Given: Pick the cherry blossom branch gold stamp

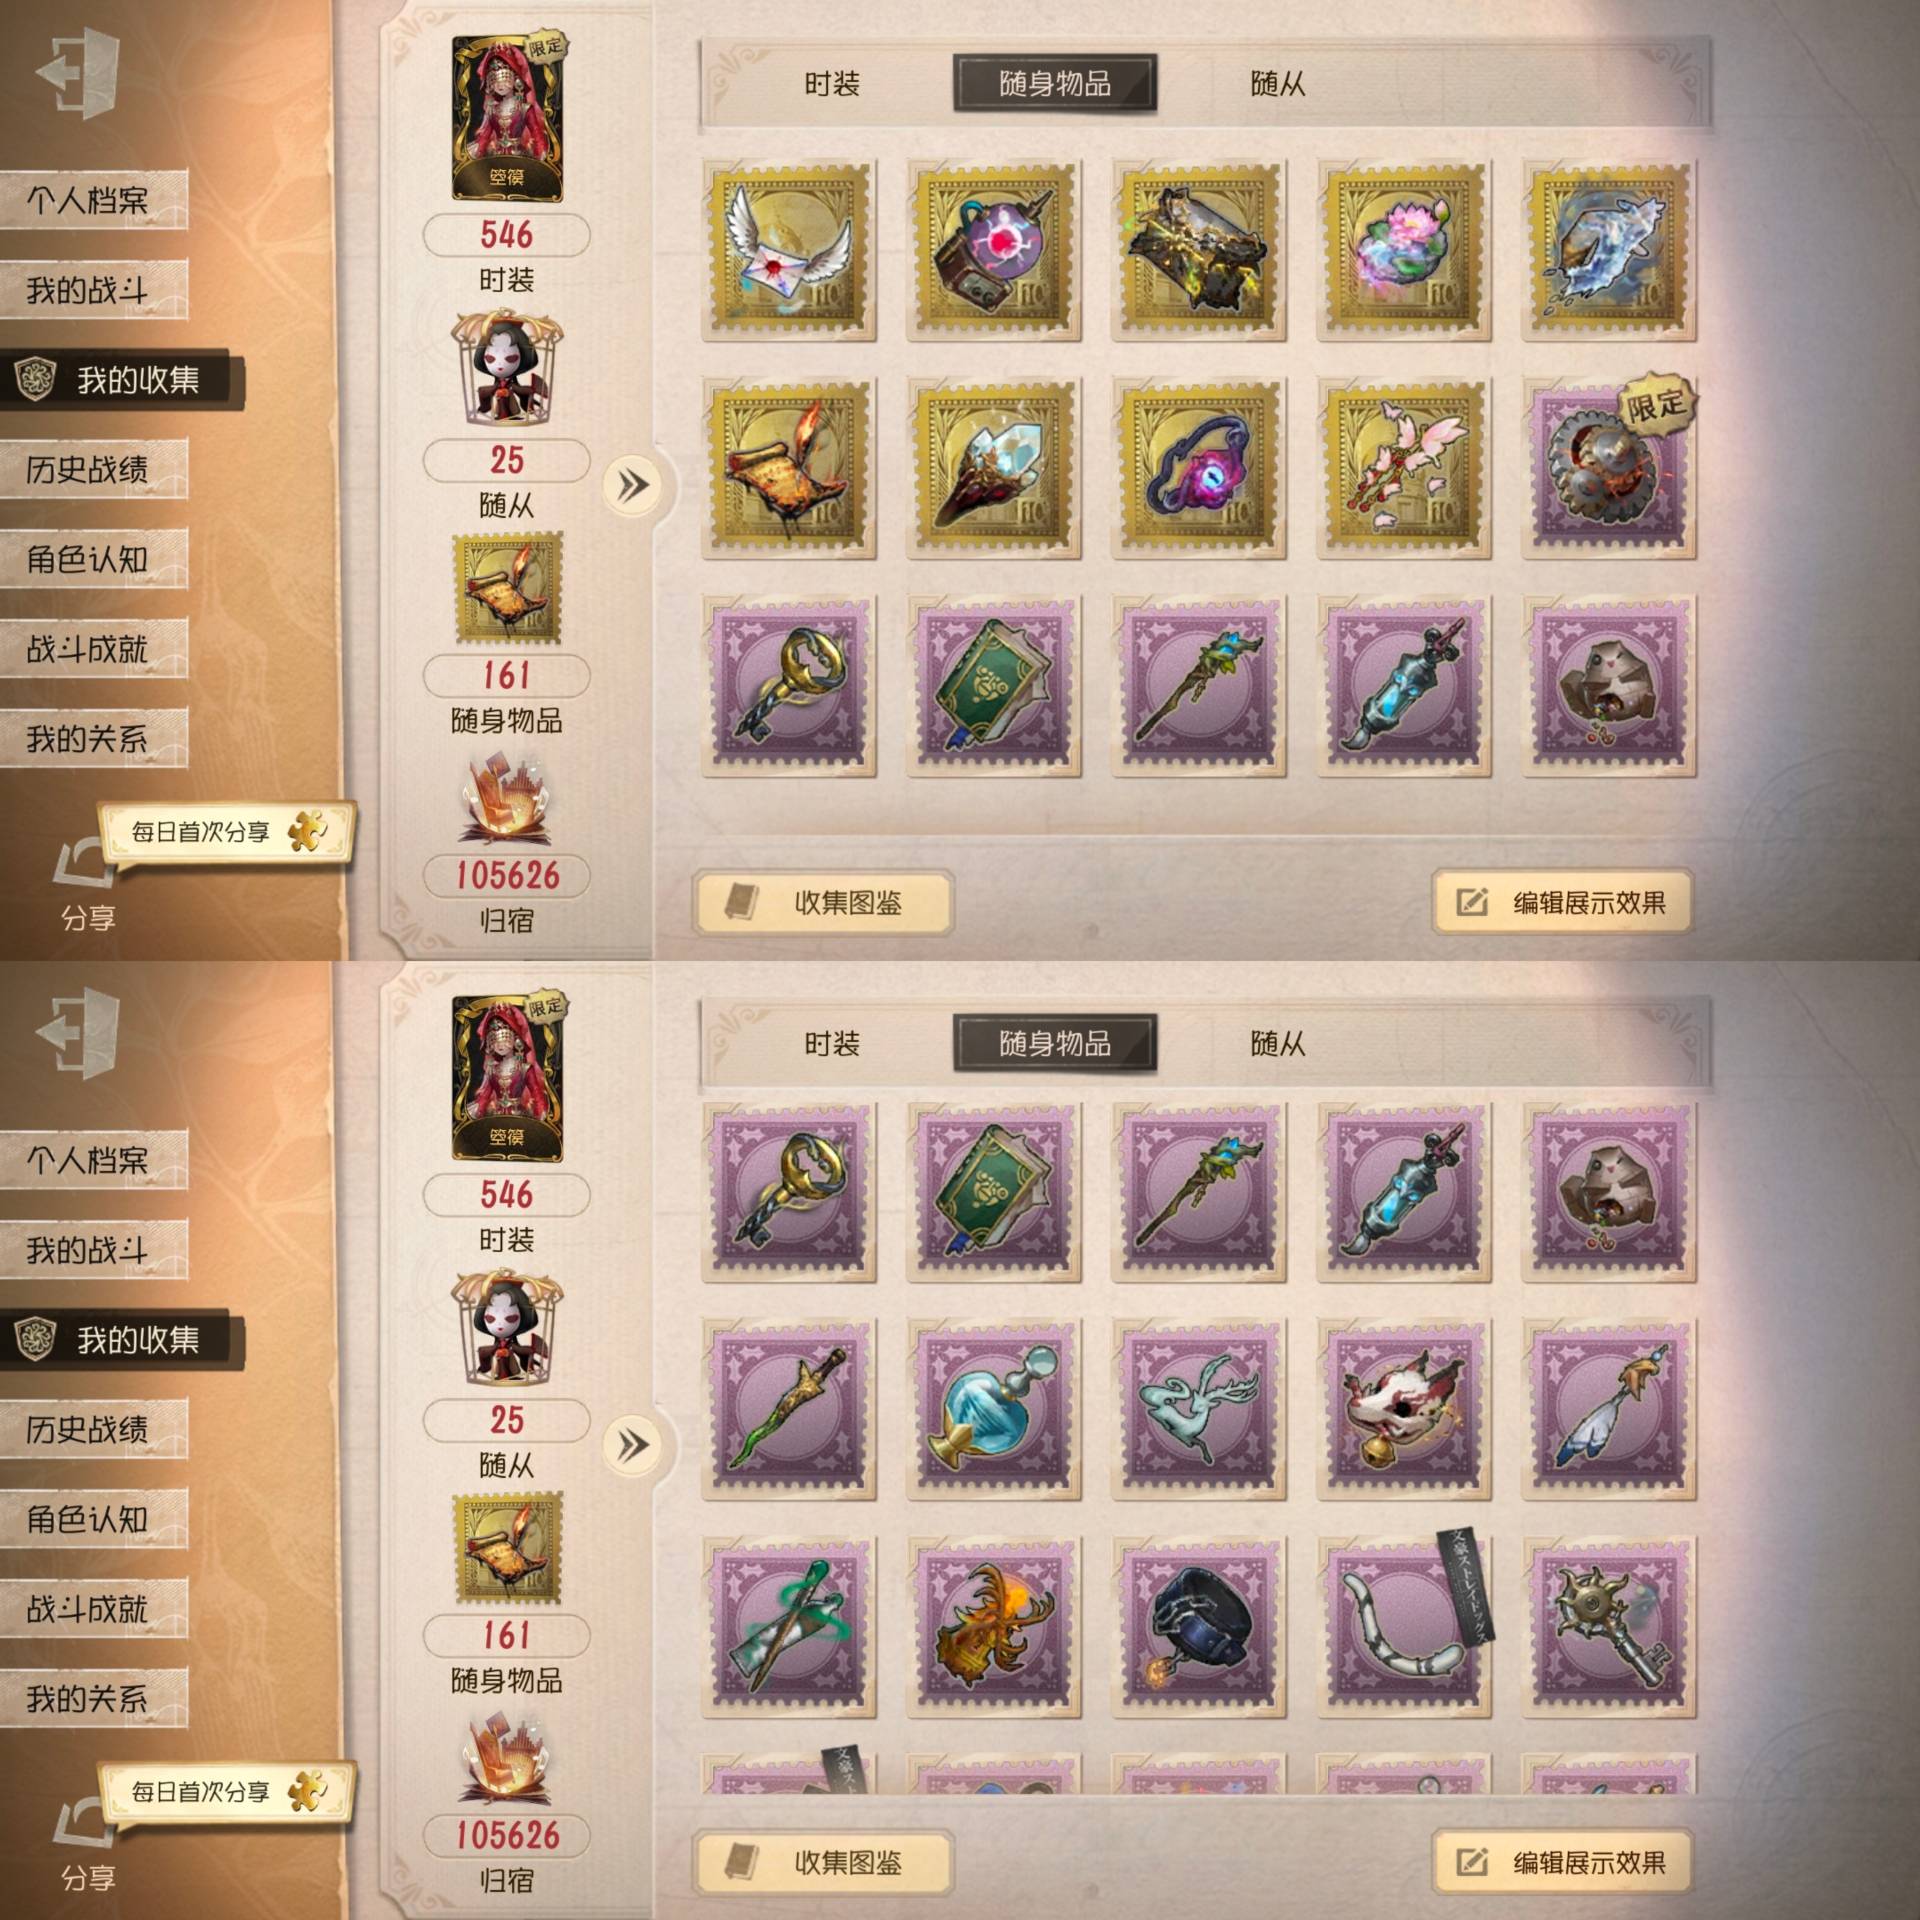Looking at the screenshot, I should 1404,469.
